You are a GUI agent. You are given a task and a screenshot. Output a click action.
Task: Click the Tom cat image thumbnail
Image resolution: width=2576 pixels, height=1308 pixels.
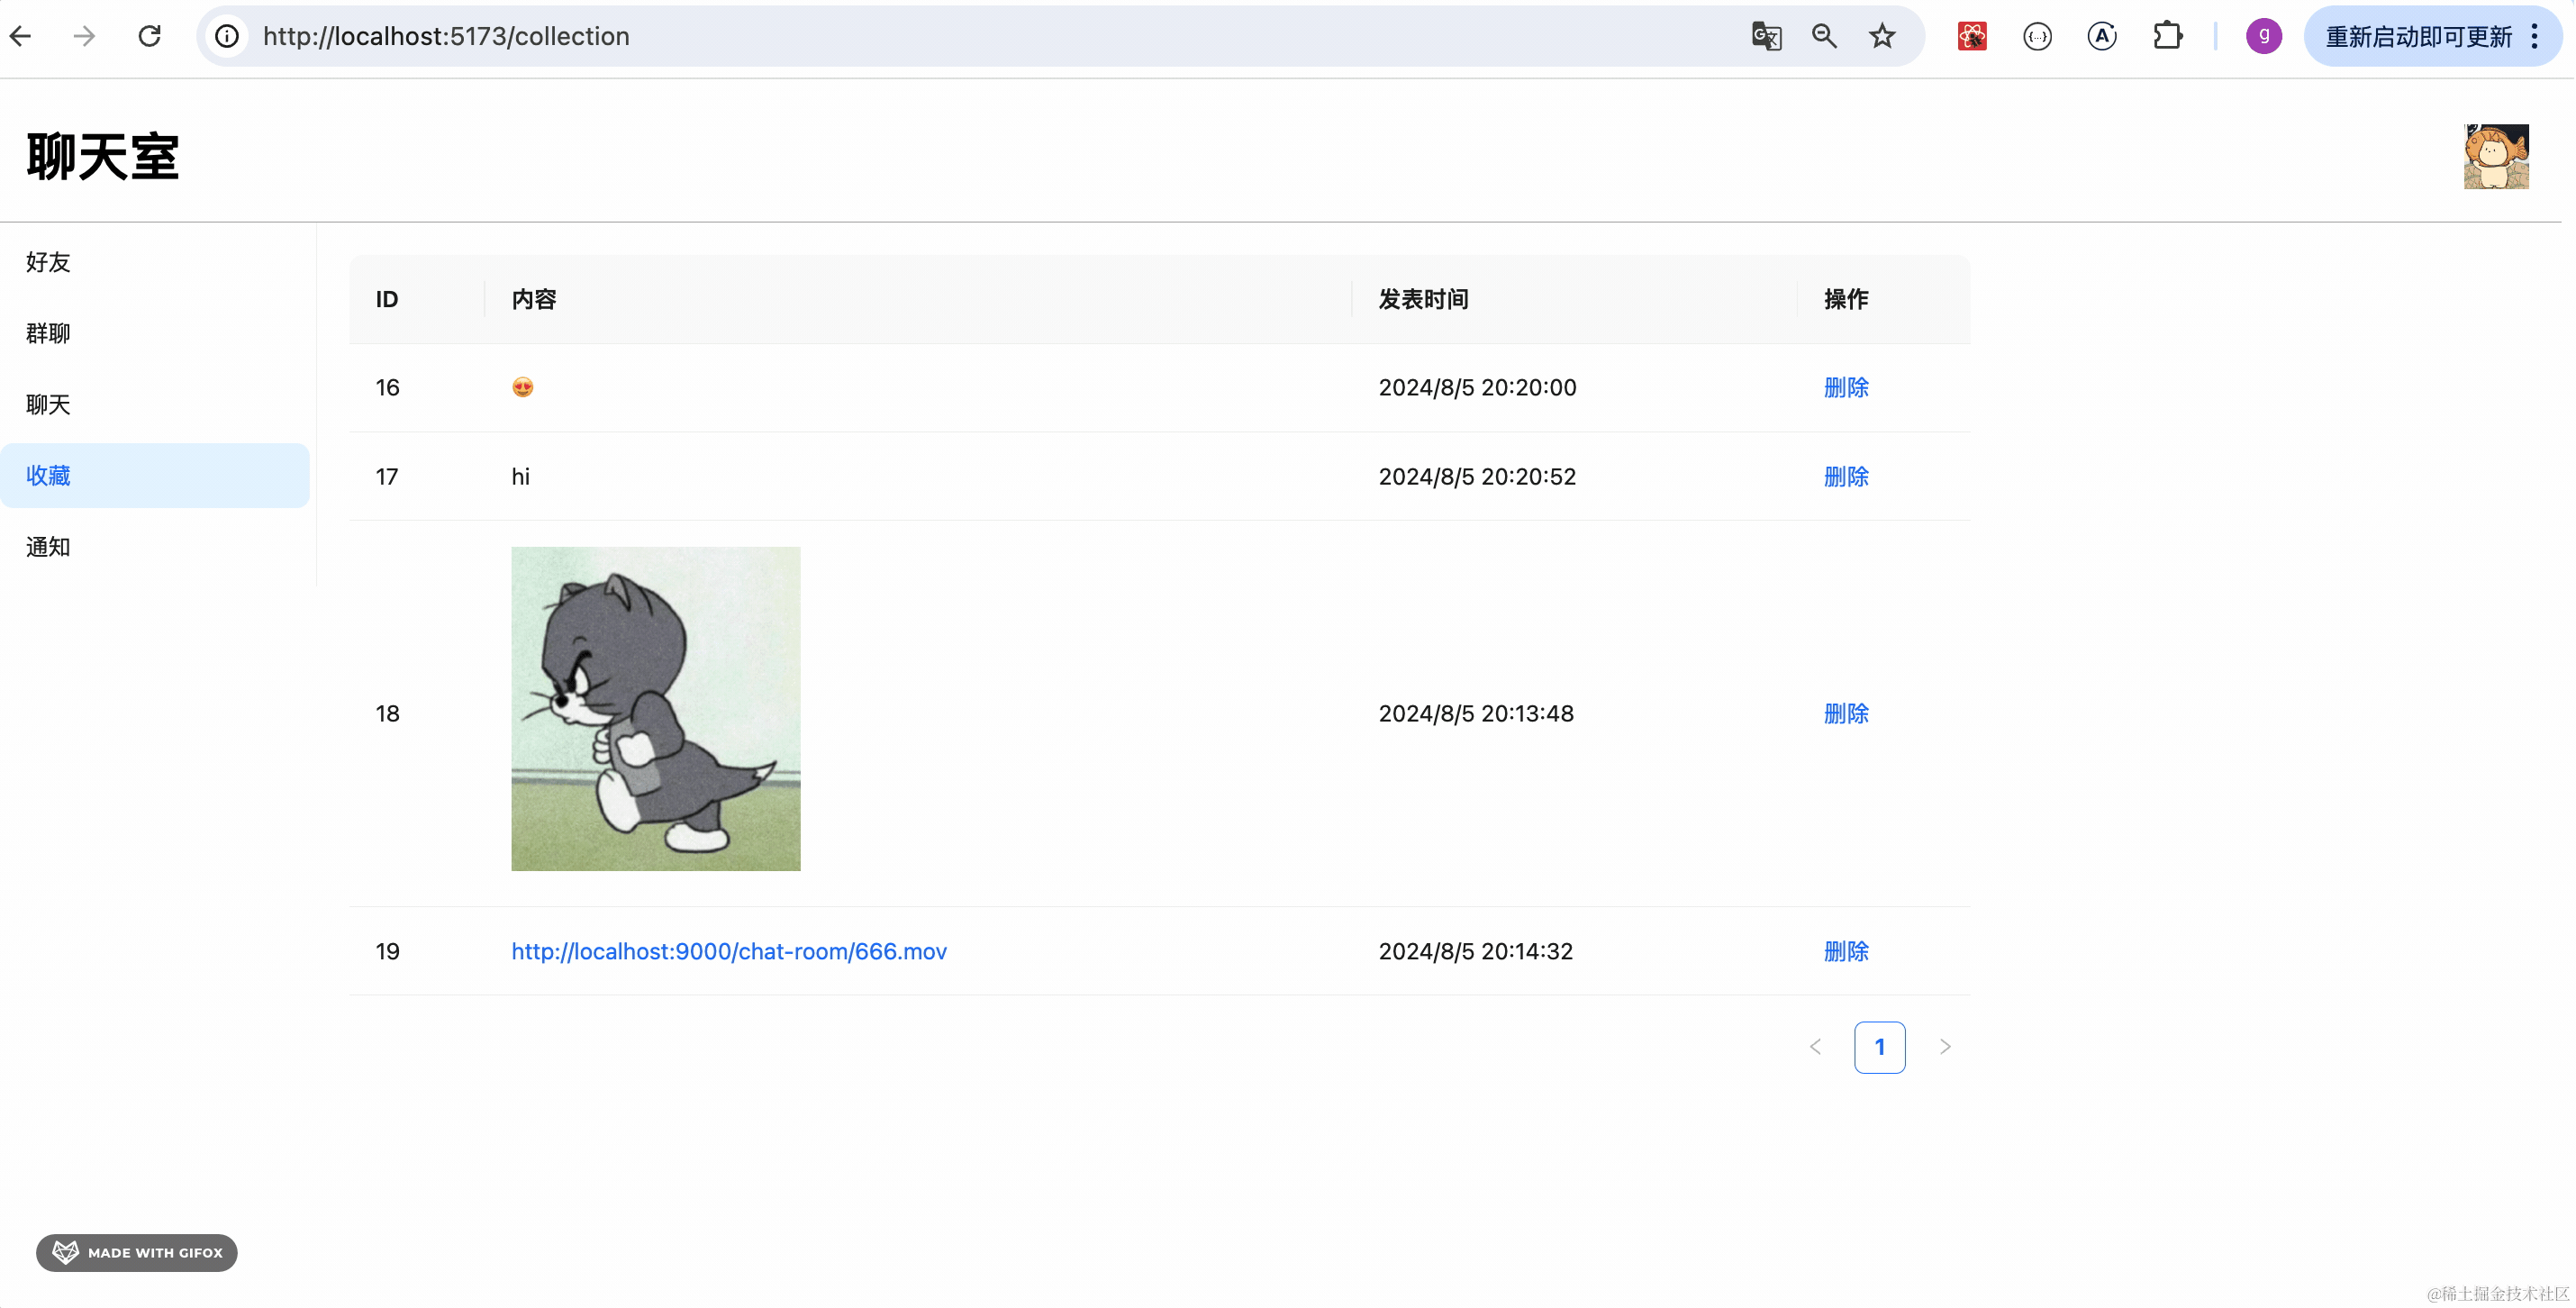(655, 709)
